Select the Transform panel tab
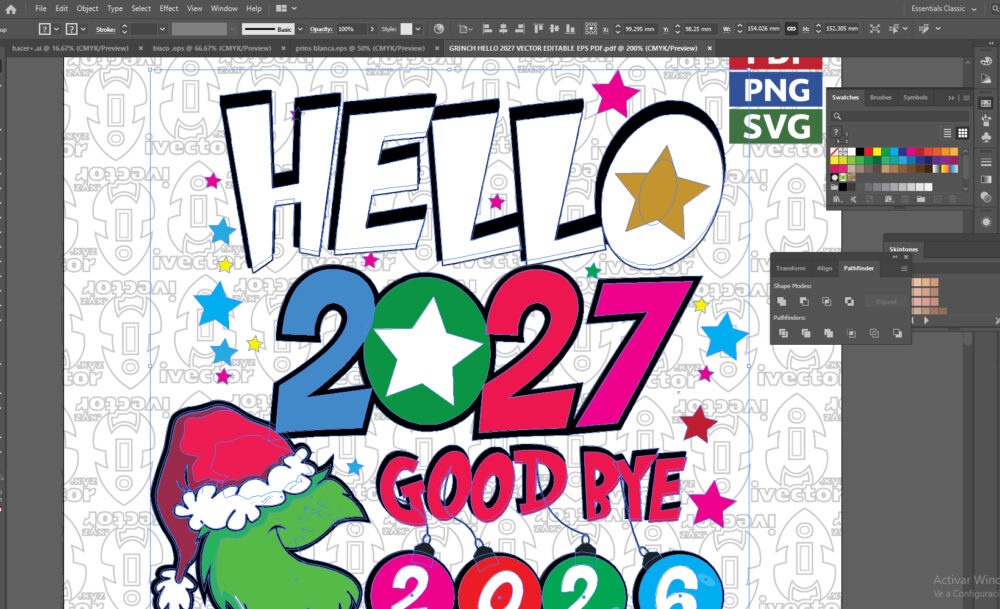Viewport: 1000px width, 609px height. point(791,268)
